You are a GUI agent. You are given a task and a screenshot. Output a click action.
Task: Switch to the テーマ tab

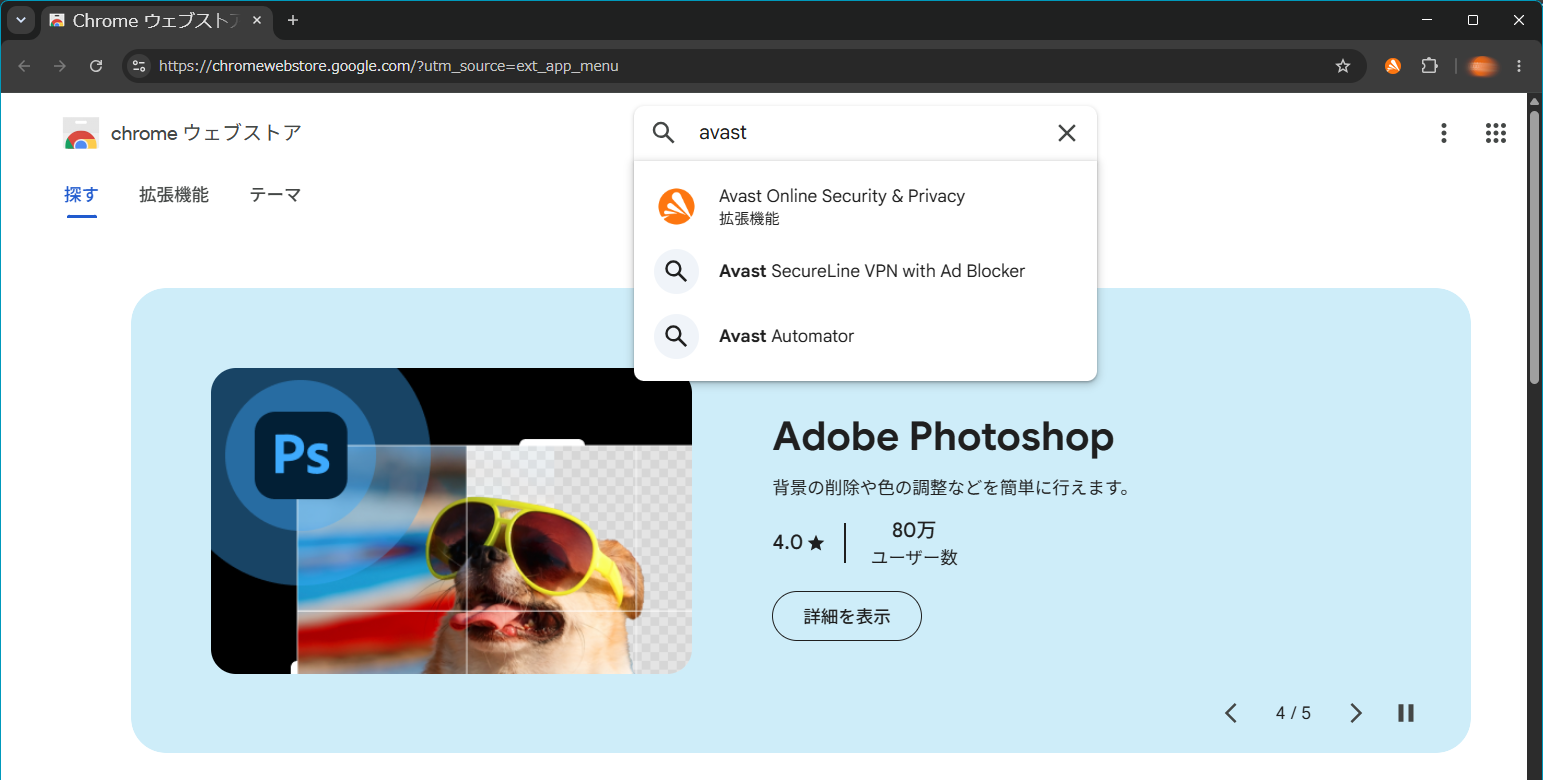tap(275, 195)
